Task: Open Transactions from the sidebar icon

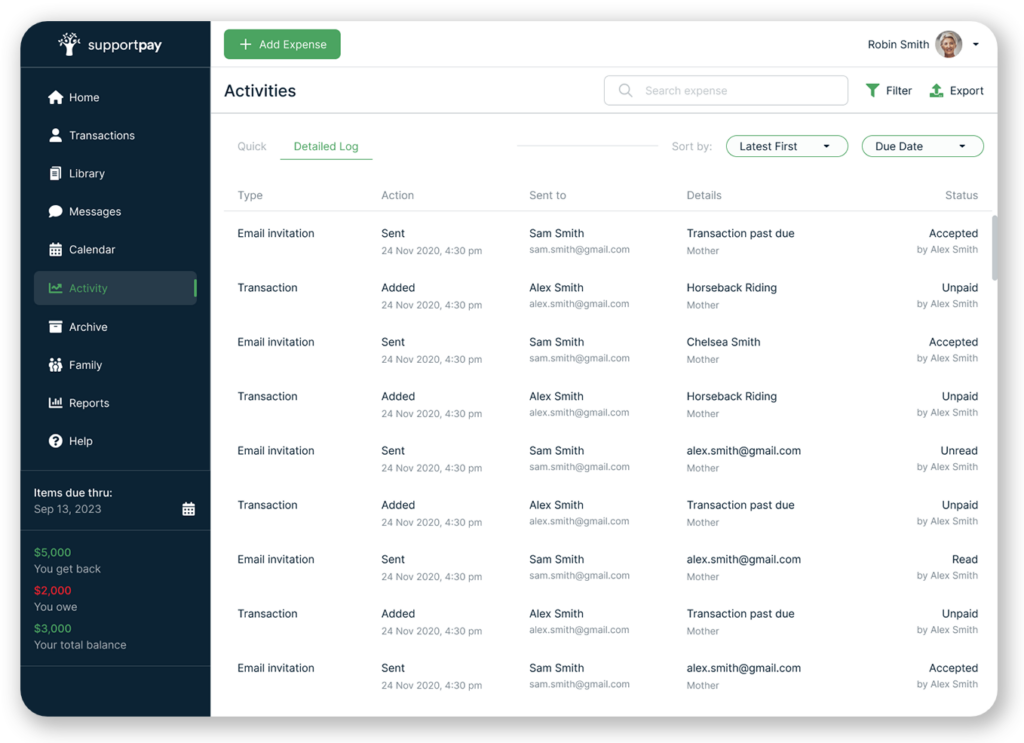Action: pos(56,135)
